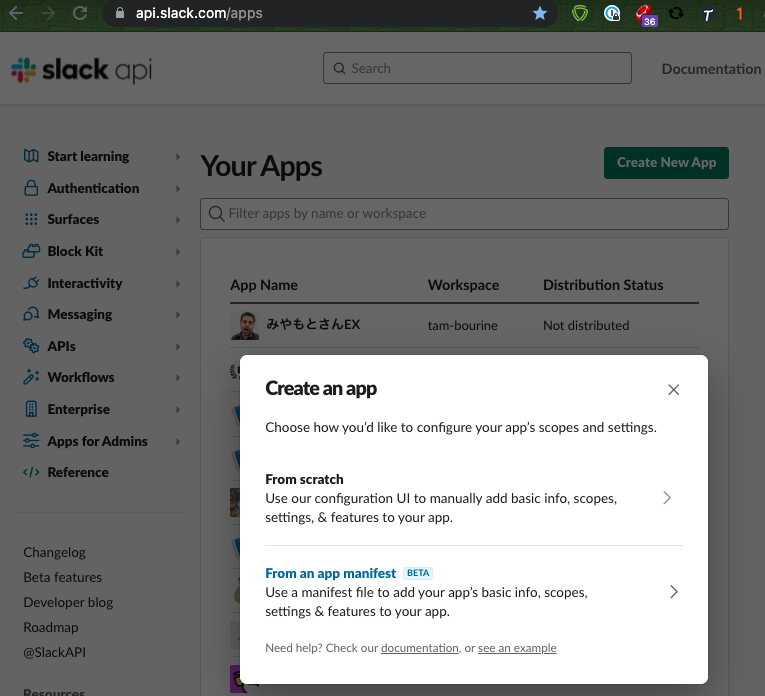The height and width of the screenshot is (696, 765).
Task: Open Documentation in top navigation
Action: 711,69
